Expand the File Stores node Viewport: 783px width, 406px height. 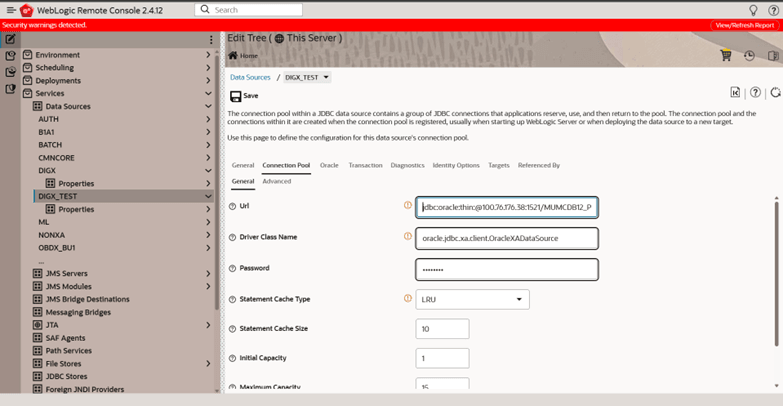pyautogui.click(x=208, y=364)
